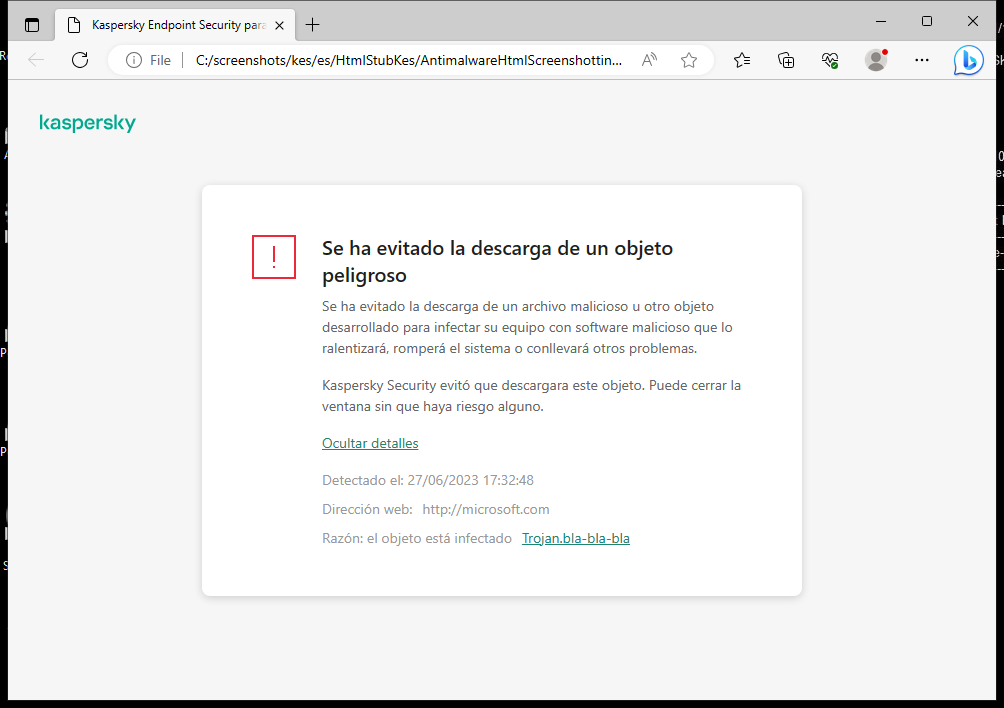Open the Collections icon
The width and height of the screenshot is (1004, 708).
(786, 60)
